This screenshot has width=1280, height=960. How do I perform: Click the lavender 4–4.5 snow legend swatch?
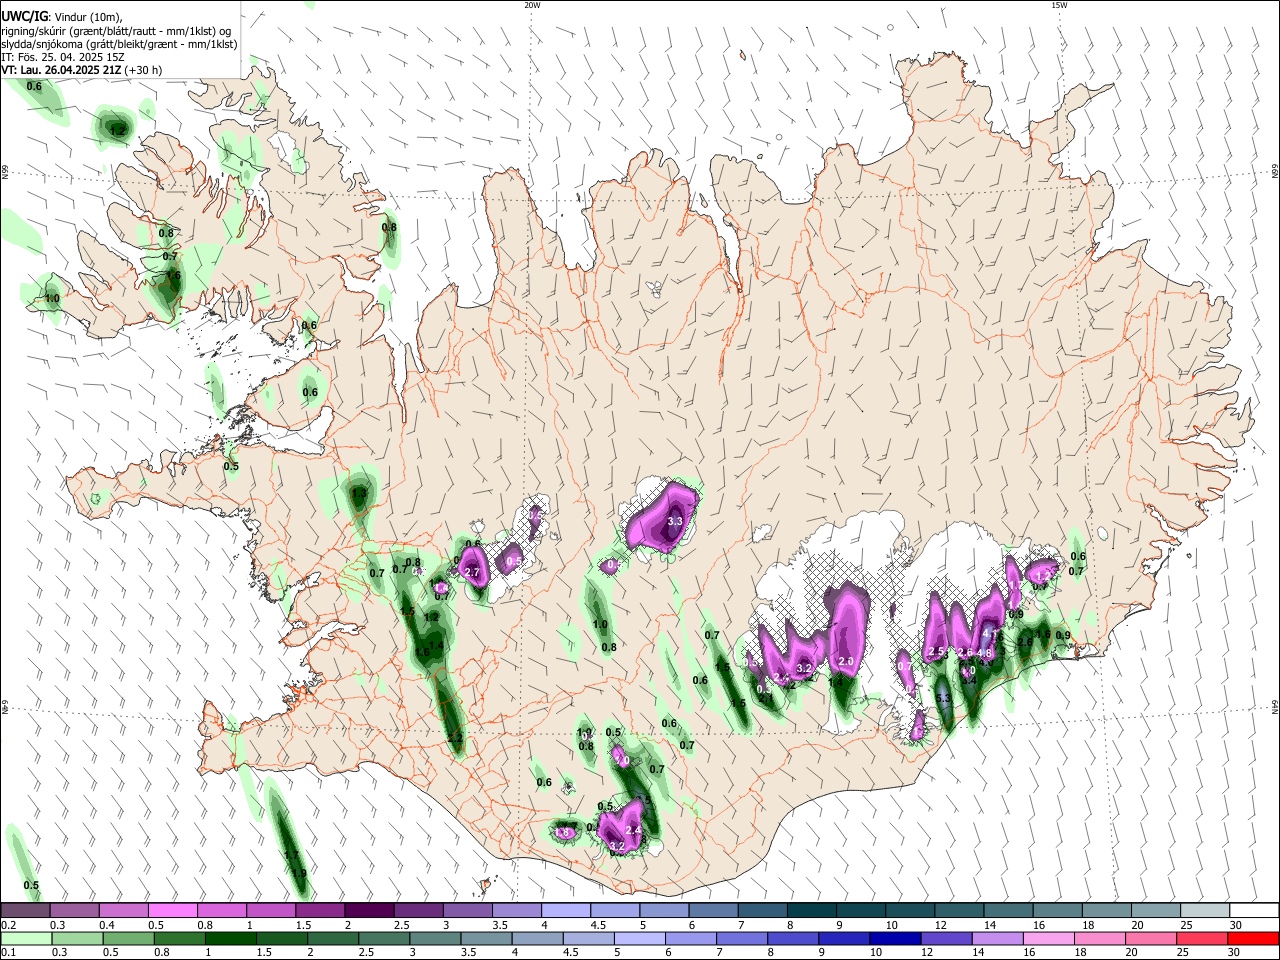point(565,910)
